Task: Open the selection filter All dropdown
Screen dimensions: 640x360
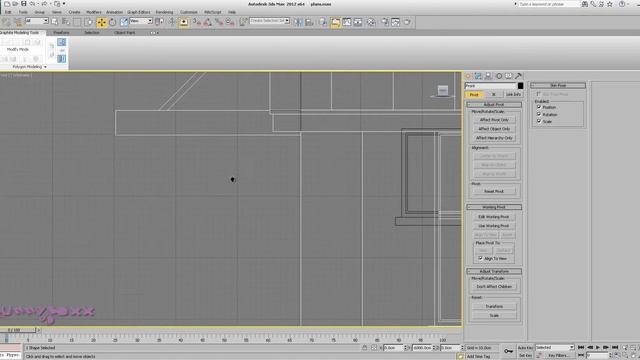Action: [37, 21]
